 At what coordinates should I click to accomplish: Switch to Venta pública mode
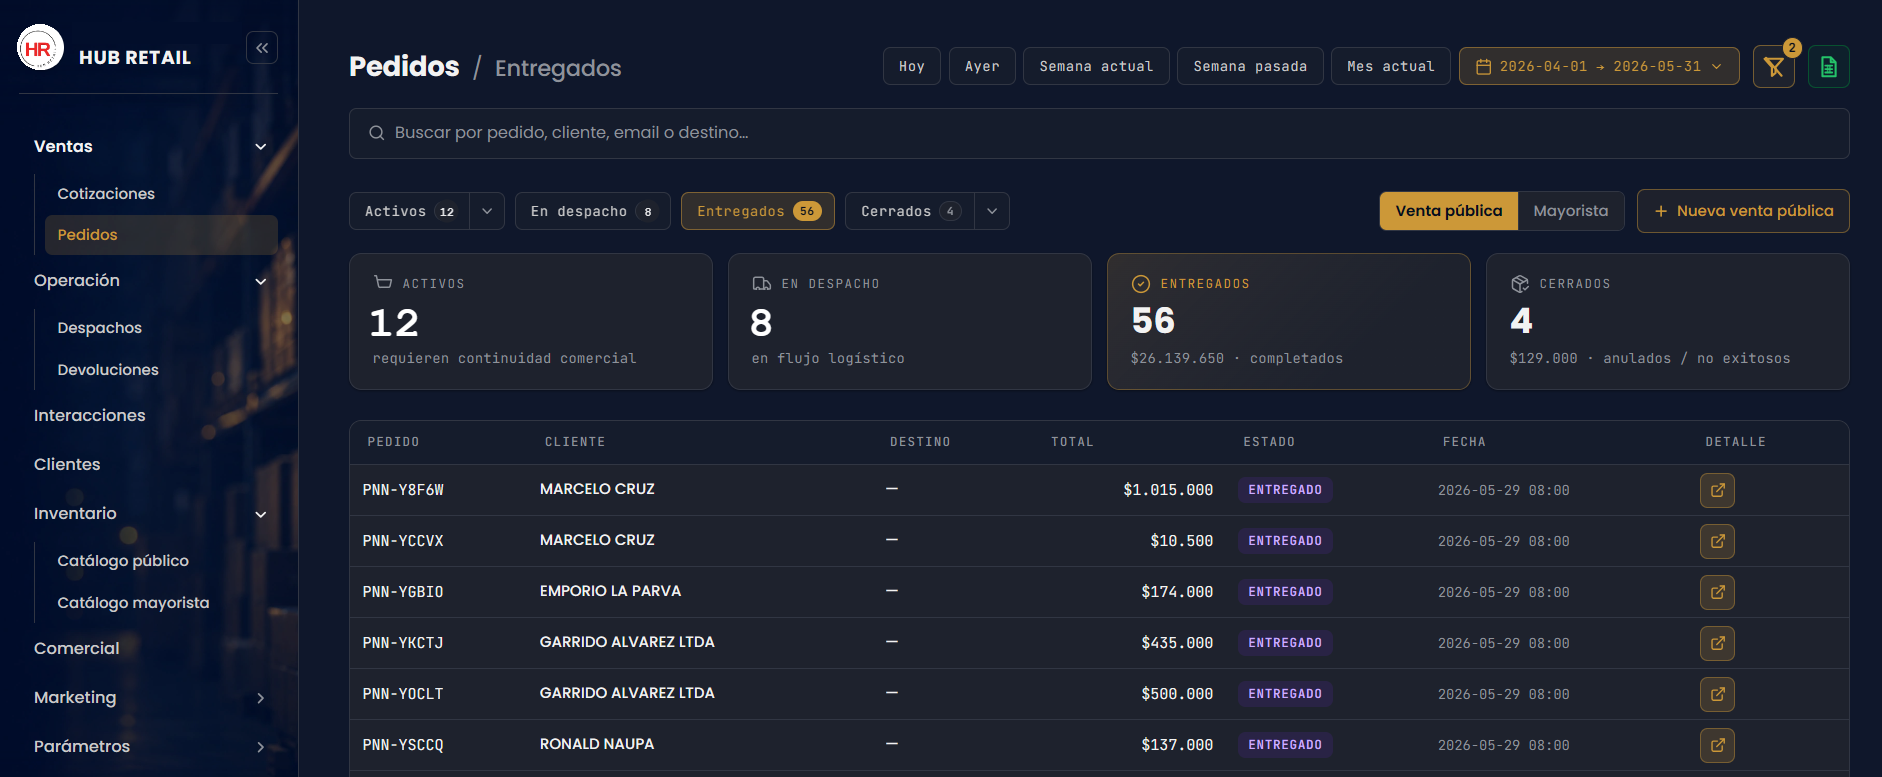pos(1449,211)
